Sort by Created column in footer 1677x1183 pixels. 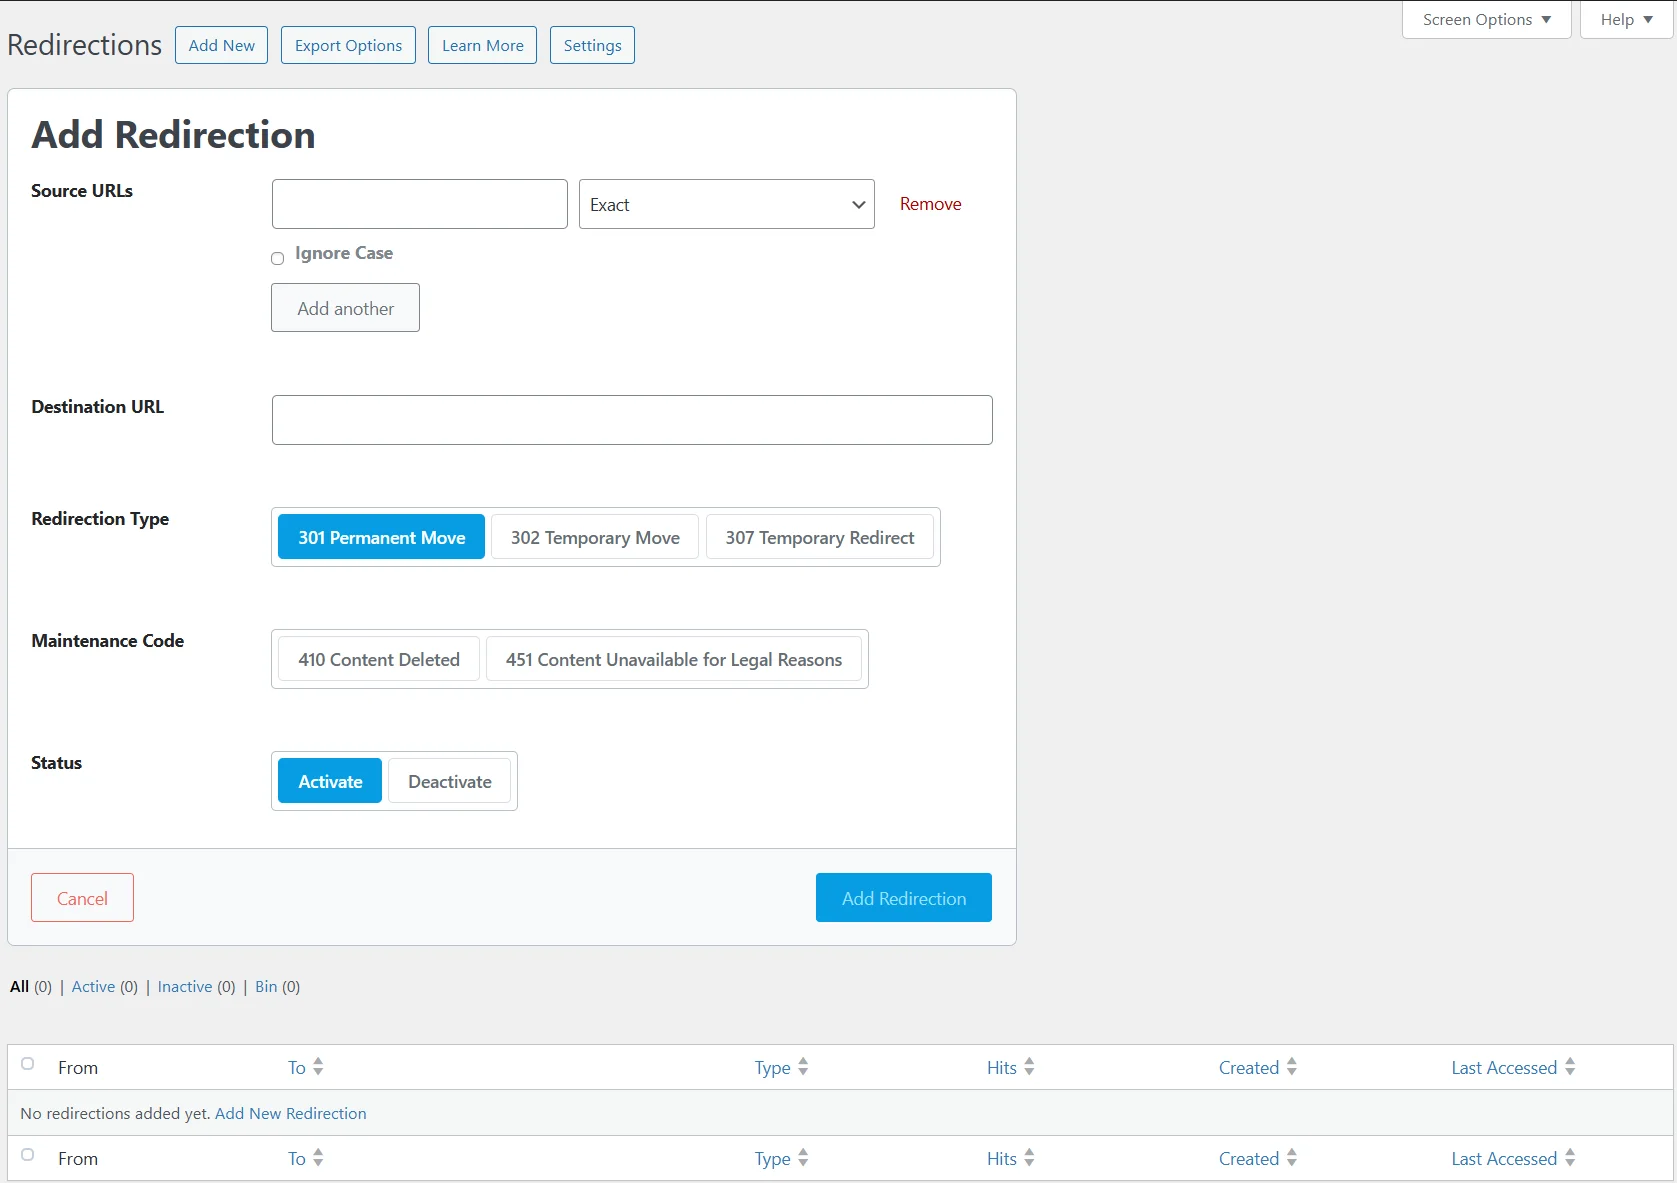coord(1258,1158)
